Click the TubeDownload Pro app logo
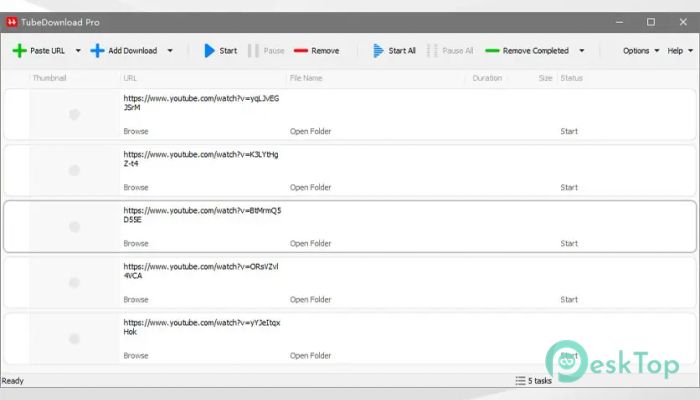700x400 pixels. (12, 22)
